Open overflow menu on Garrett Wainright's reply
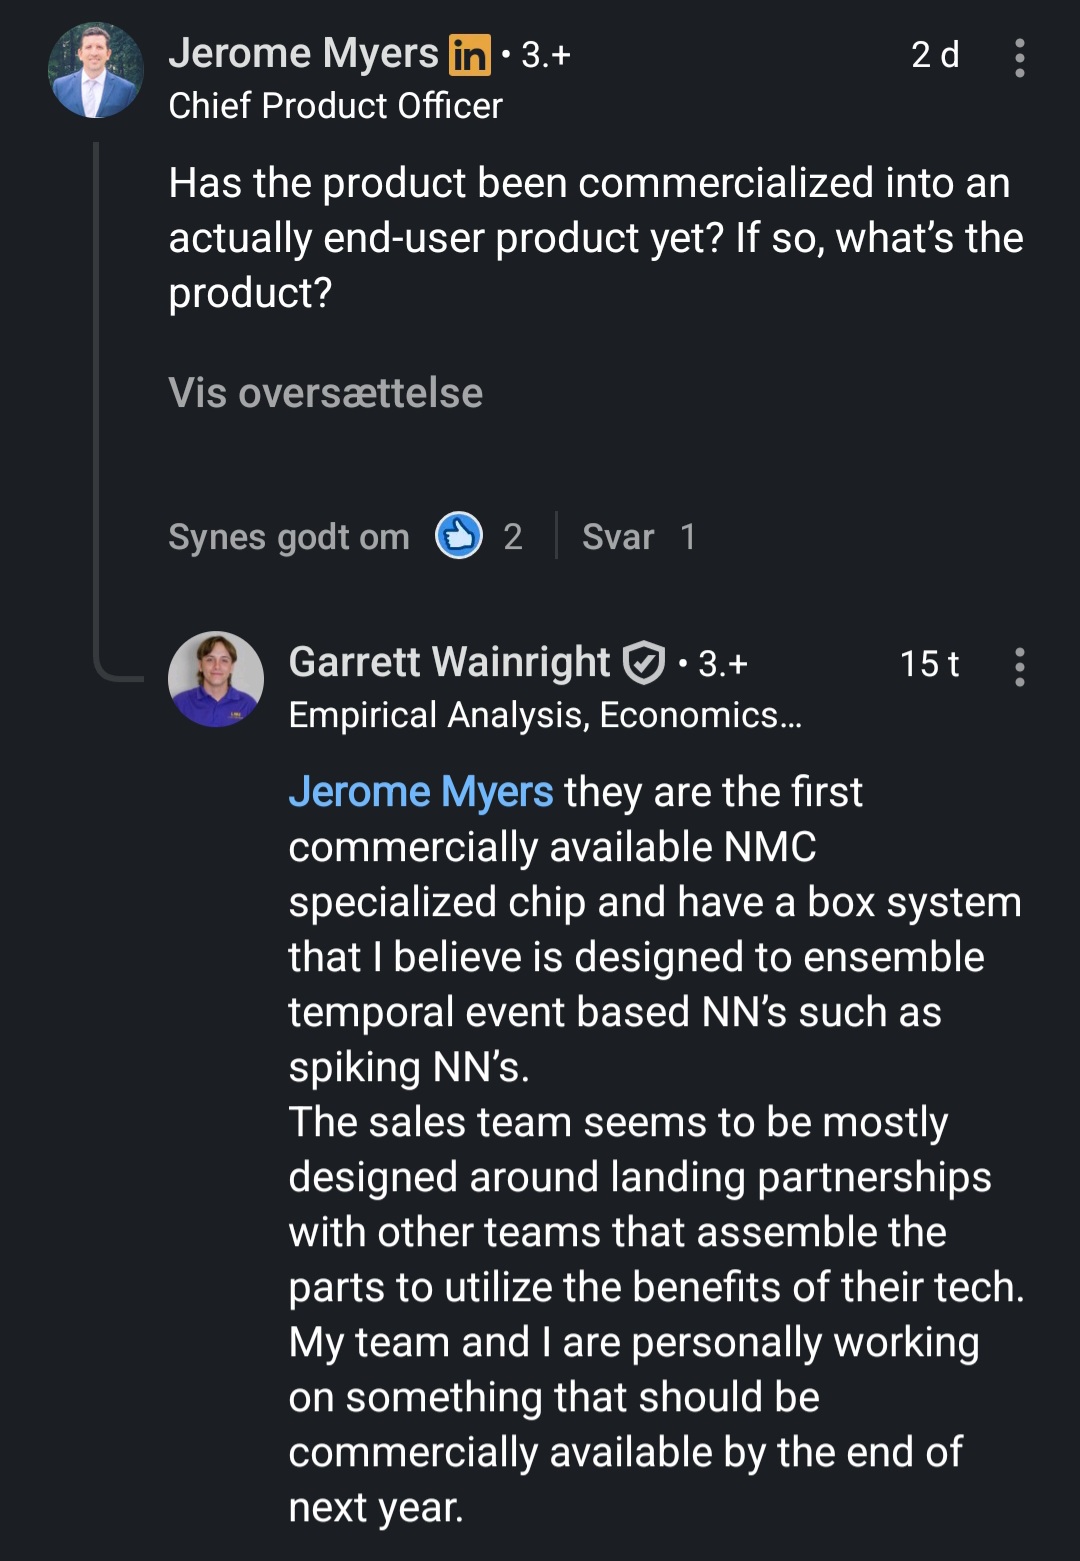 pos(1019,667)
